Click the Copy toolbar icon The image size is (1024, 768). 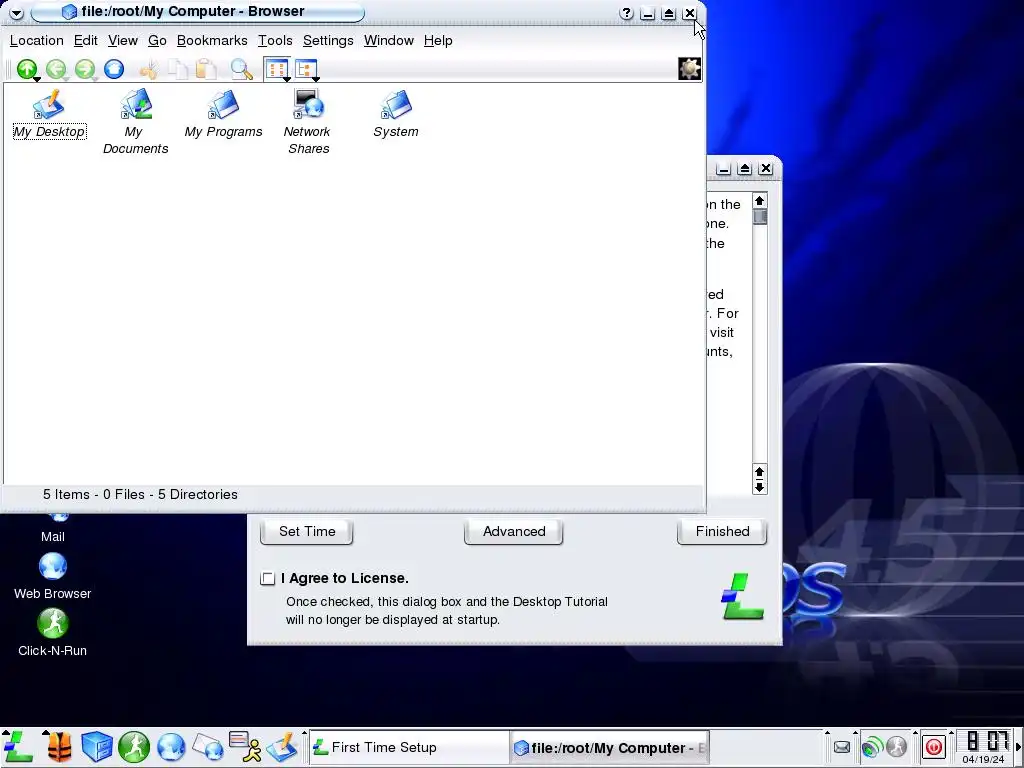coord(178,69)
